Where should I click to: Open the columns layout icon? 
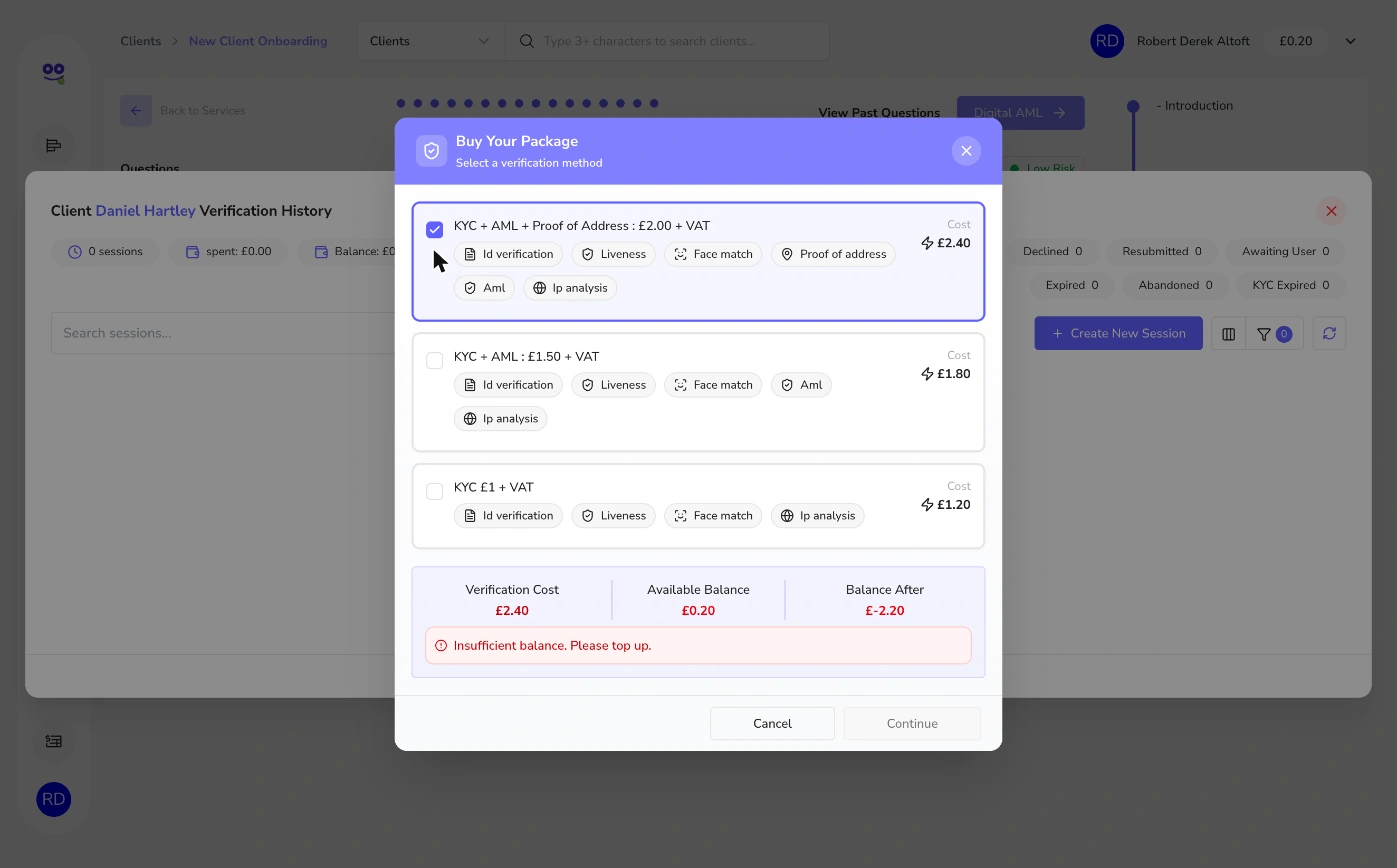(x=1229, y=334)
